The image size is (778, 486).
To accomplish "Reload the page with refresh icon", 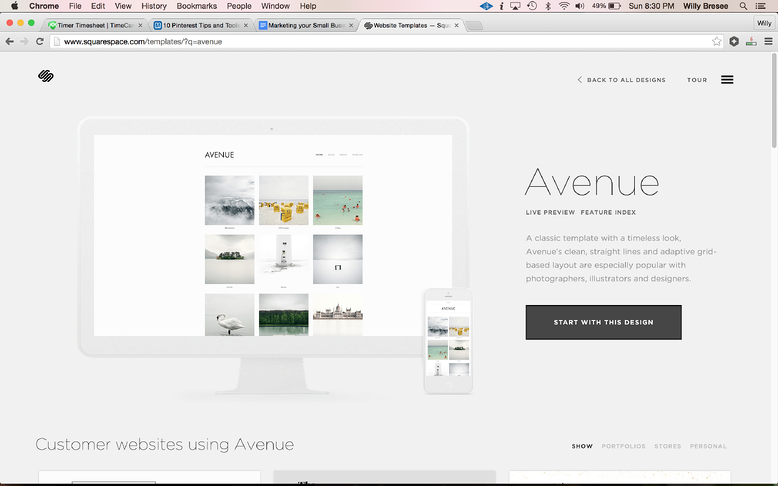I will (x=40, y=42).
